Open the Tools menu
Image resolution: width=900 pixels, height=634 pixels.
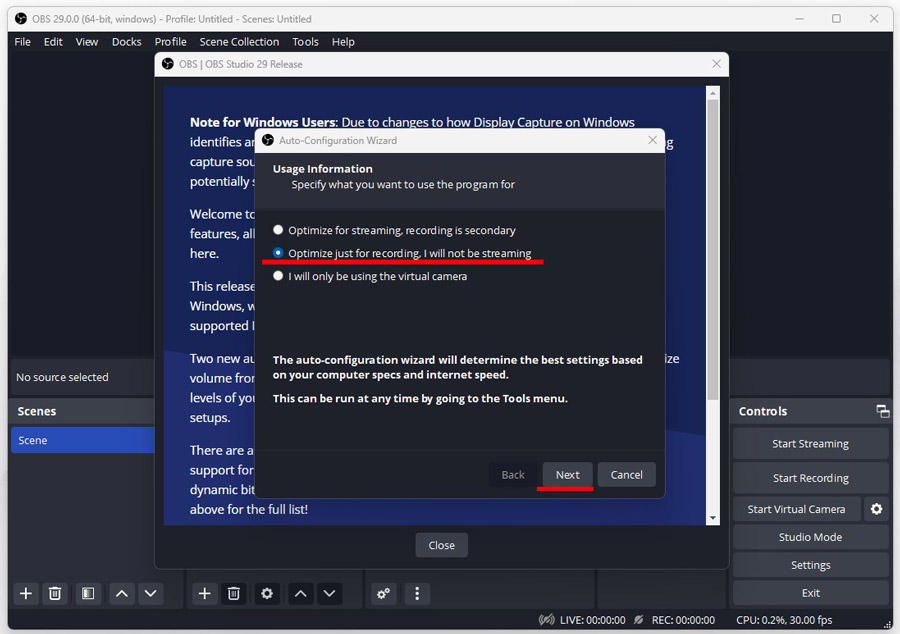tap(305, 42)
